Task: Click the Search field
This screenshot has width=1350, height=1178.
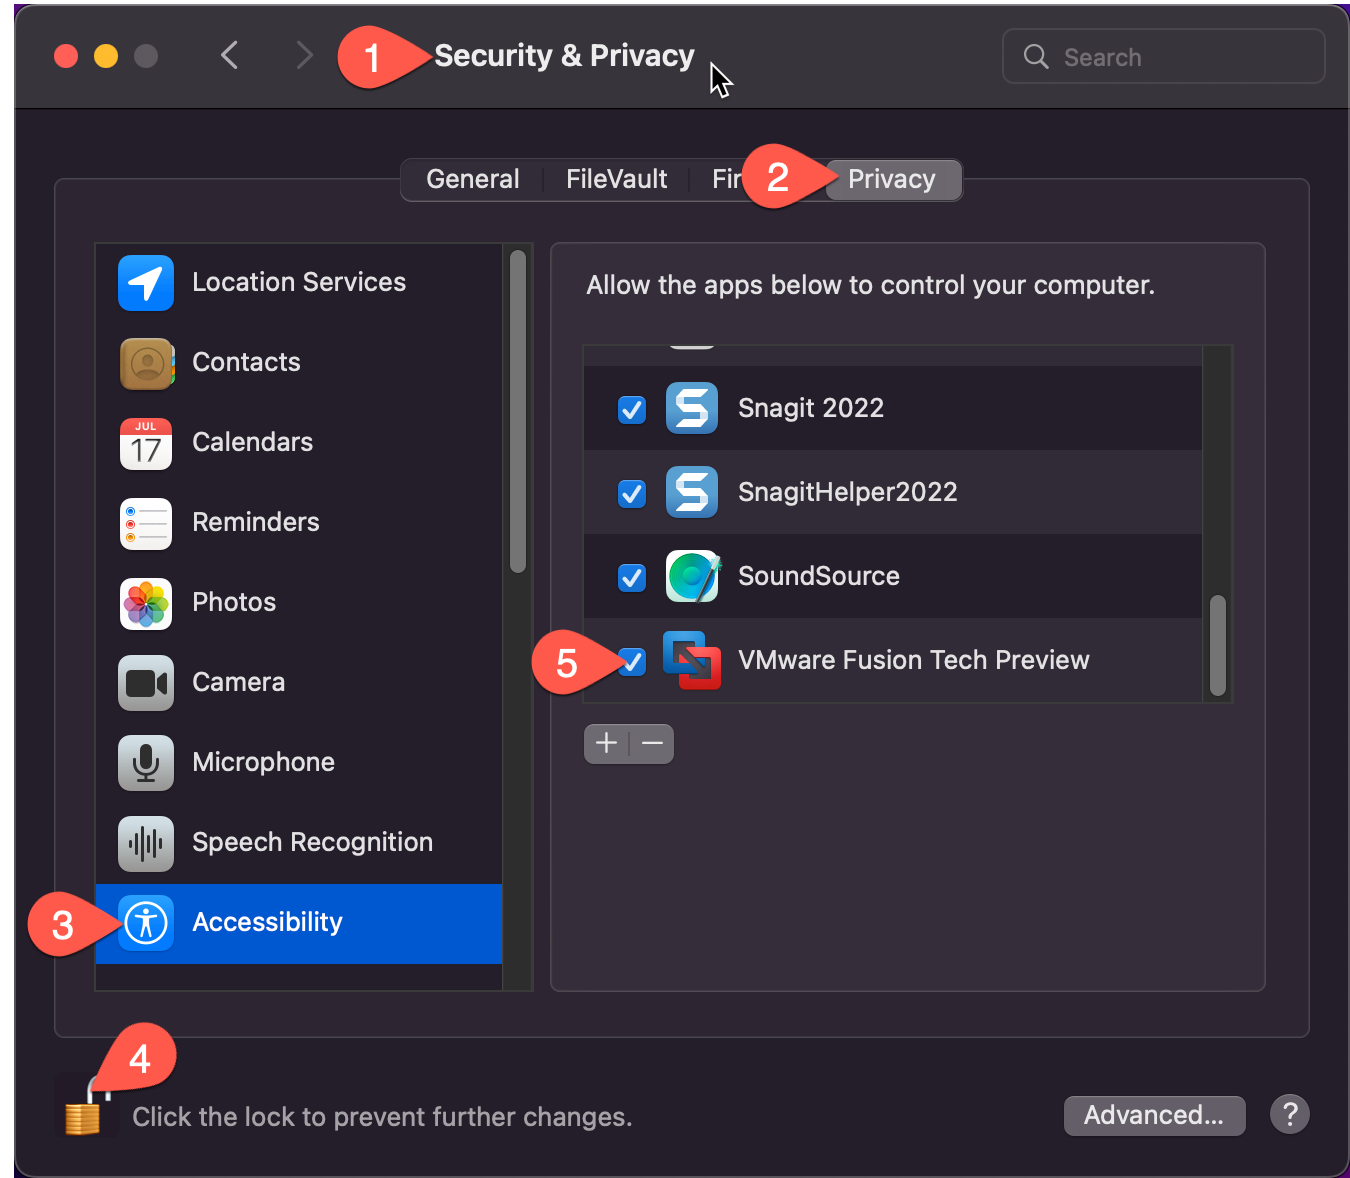Action: (1164, 56)
